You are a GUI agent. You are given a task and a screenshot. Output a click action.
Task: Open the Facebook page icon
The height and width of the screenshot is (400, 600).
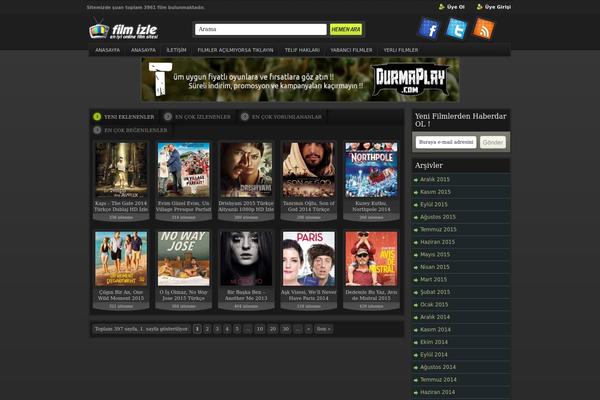[x=429, y=28]
